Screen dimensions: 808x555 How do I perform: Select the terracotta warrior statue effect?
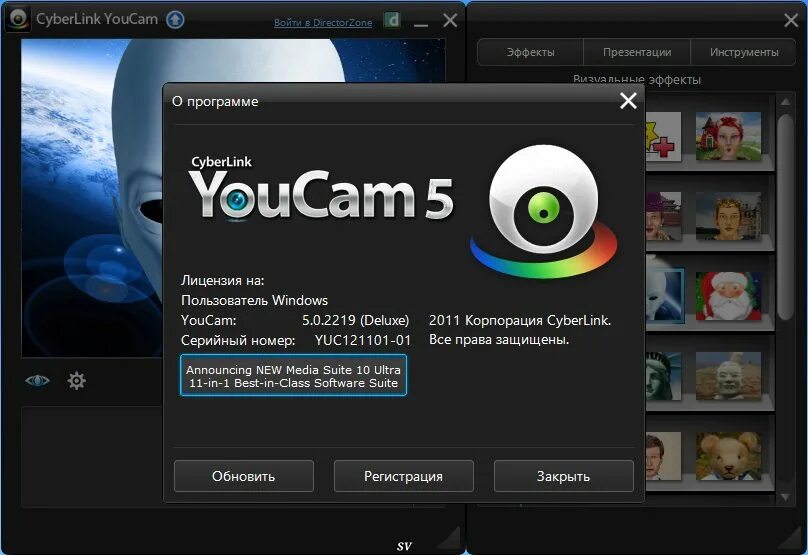pyautogui.click(x=728, y=376)
